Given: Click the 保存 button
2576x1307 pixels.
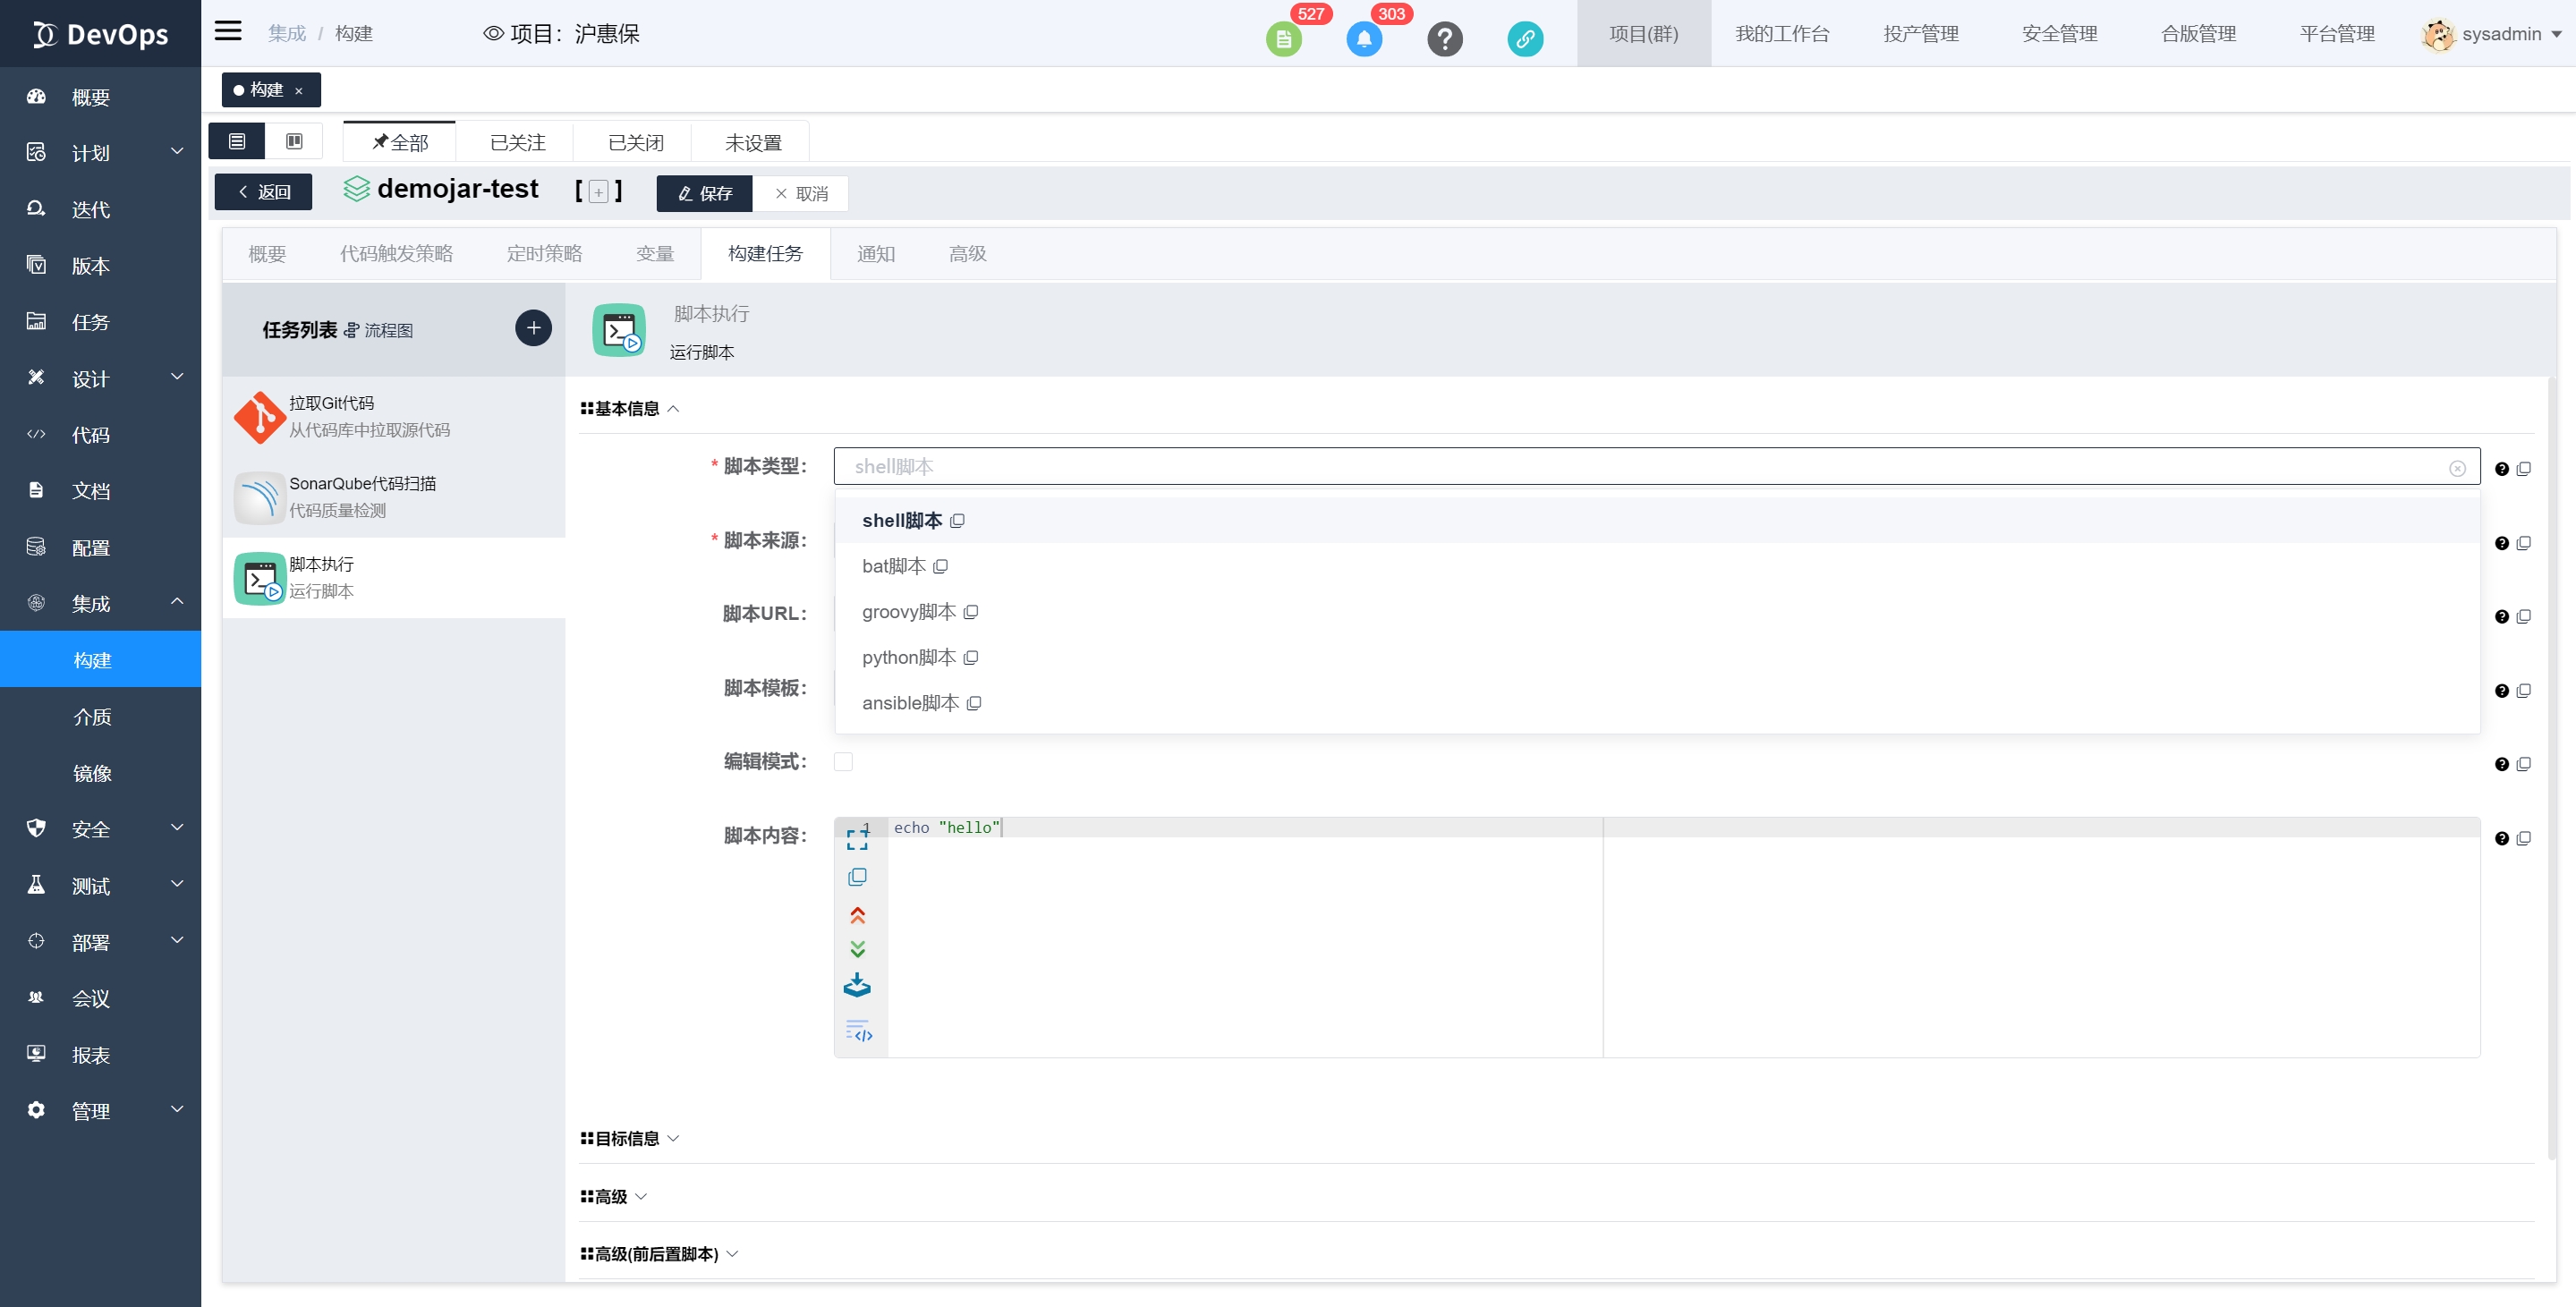Looking at the screenshot, I should tap(704, 193).
